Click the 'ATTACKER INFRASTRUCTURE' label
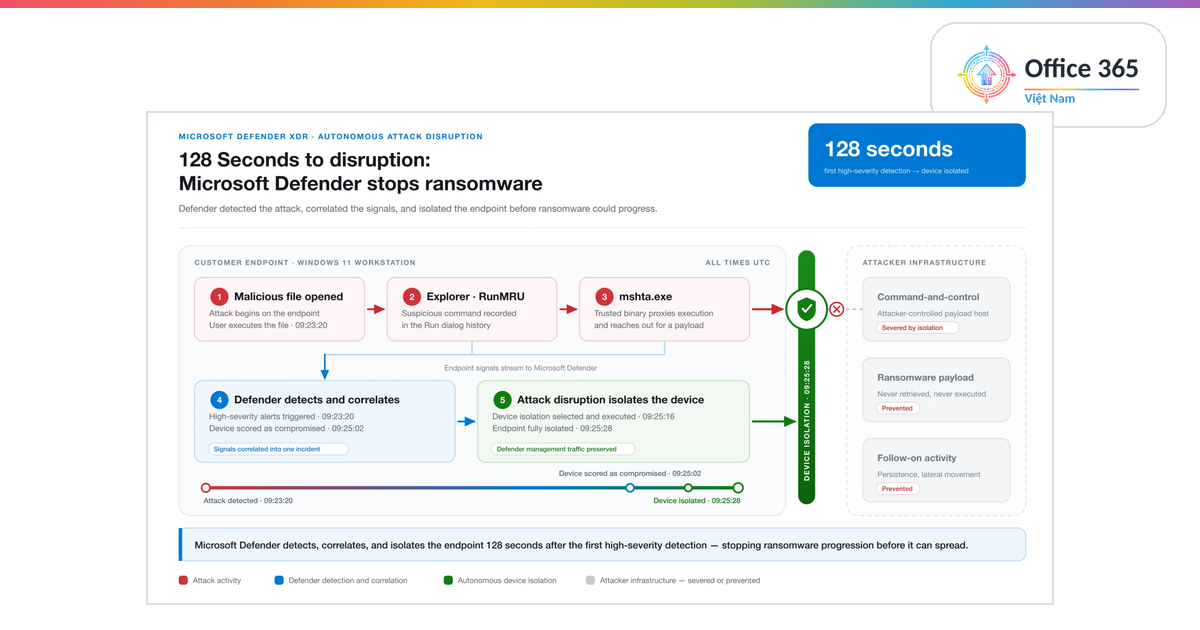 [x=924, y=263]
